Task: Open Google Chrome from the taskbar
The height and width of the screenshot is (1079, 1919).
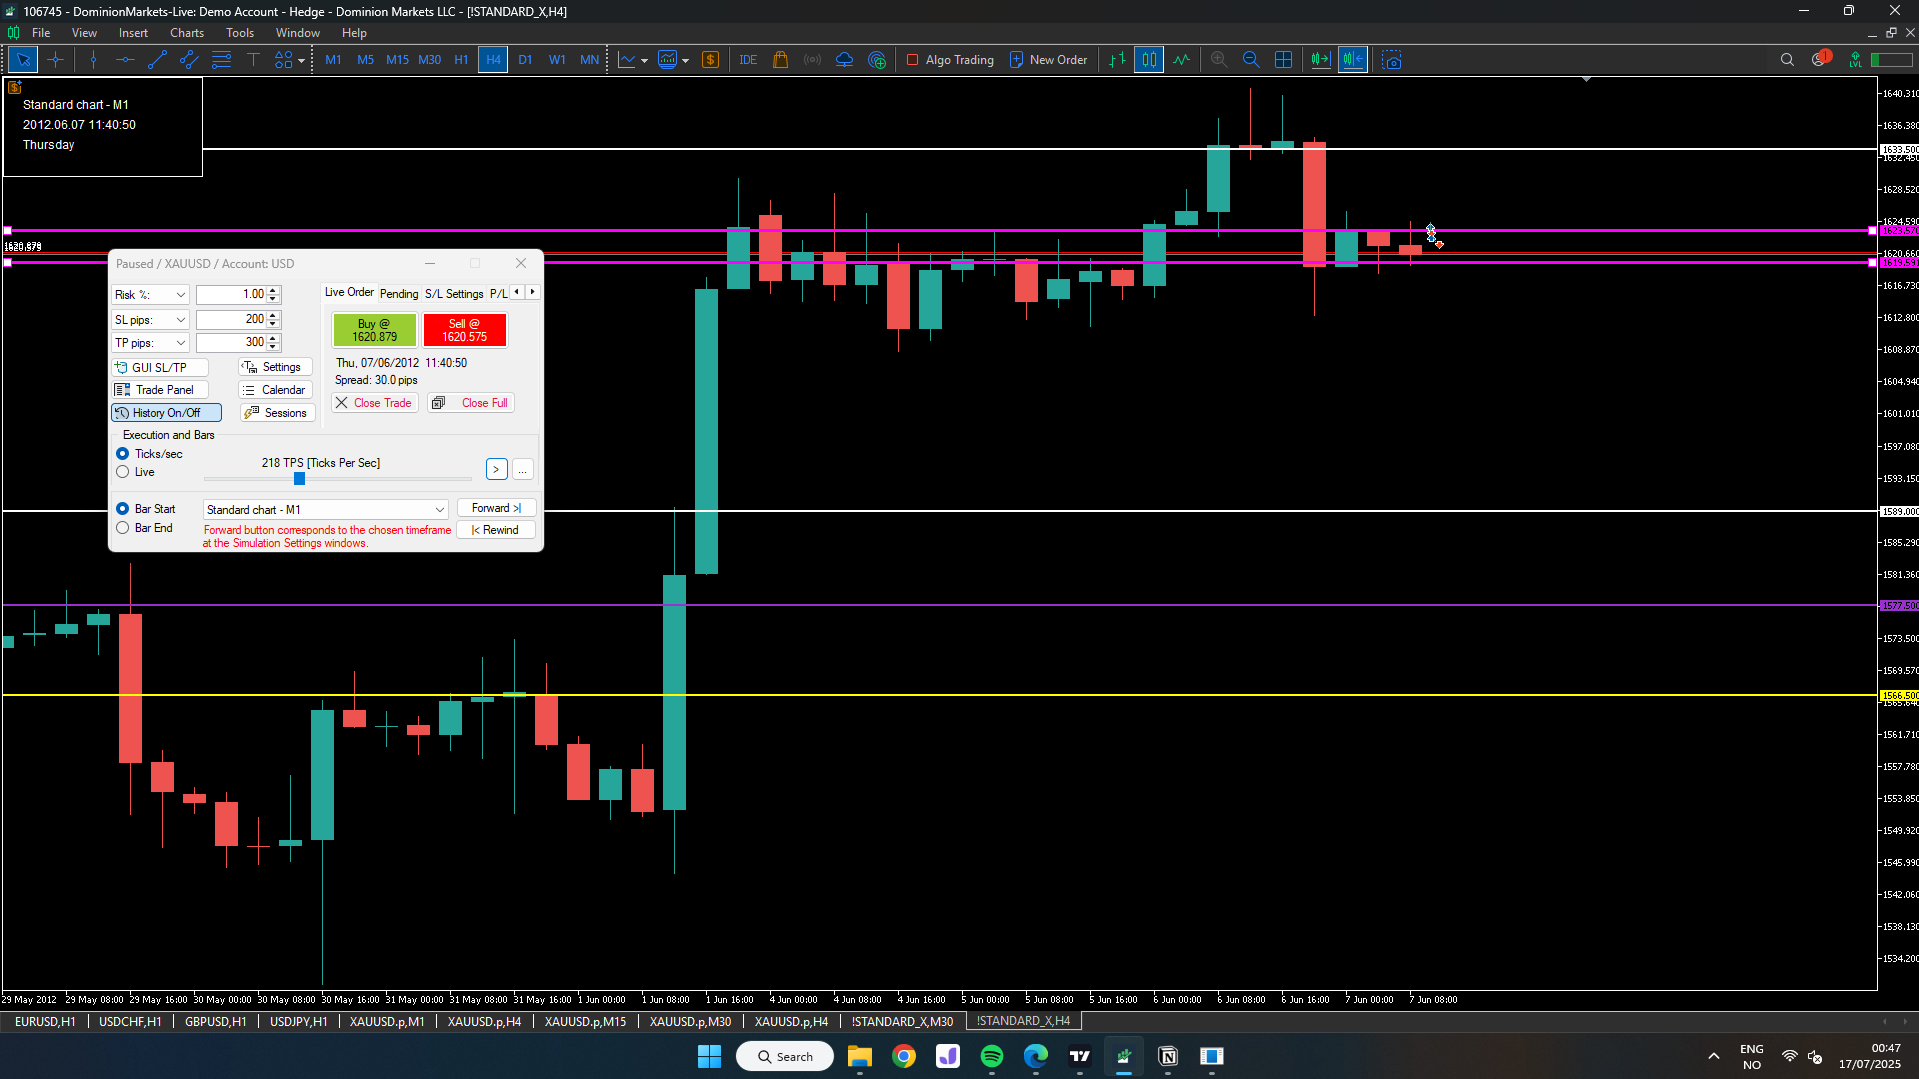Action: coord(903,1056)
